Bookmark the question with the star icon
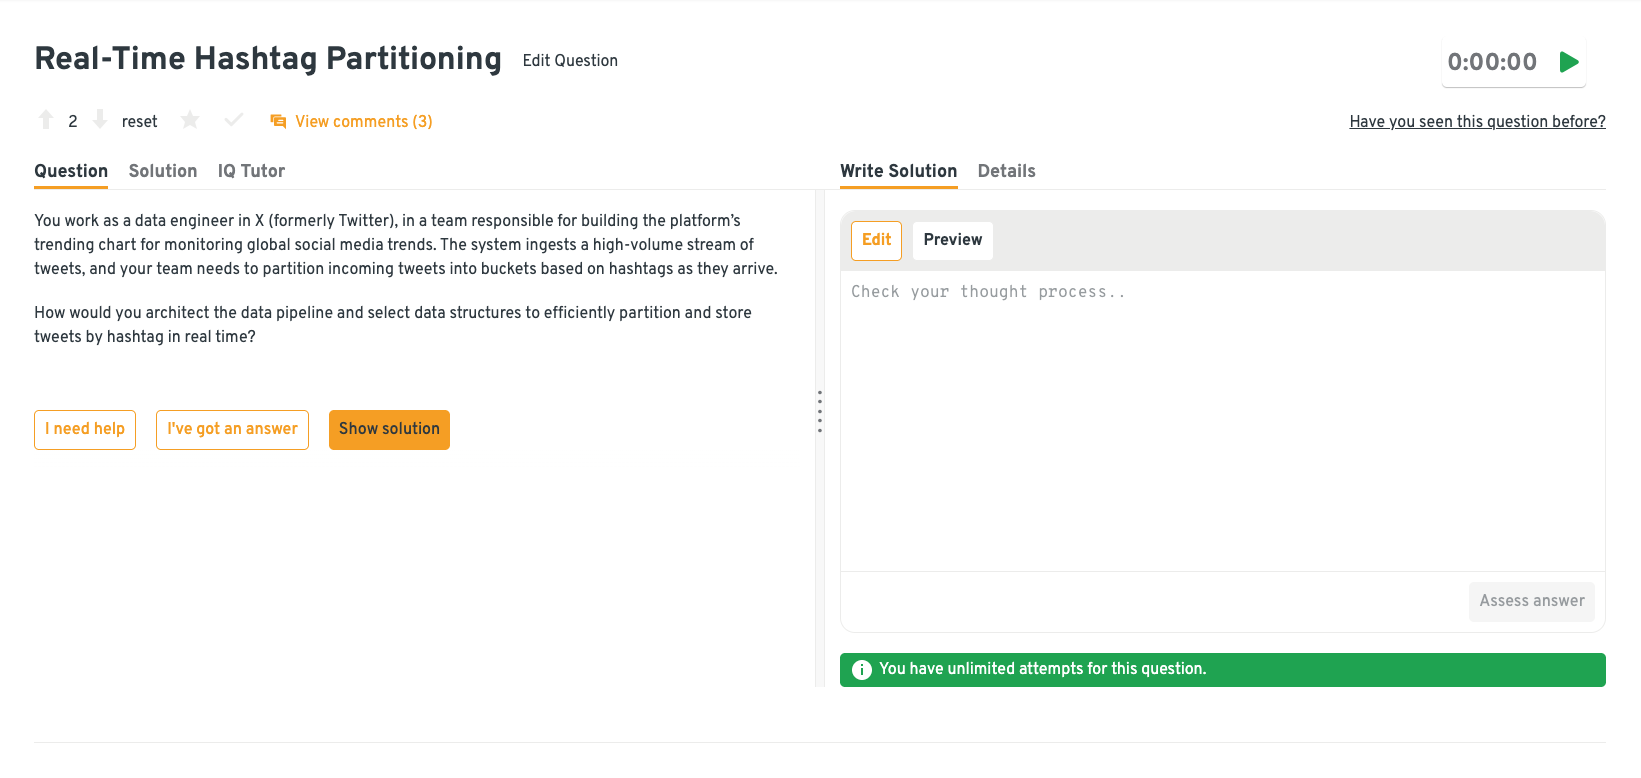1641x778 pixels. point(190,120)
